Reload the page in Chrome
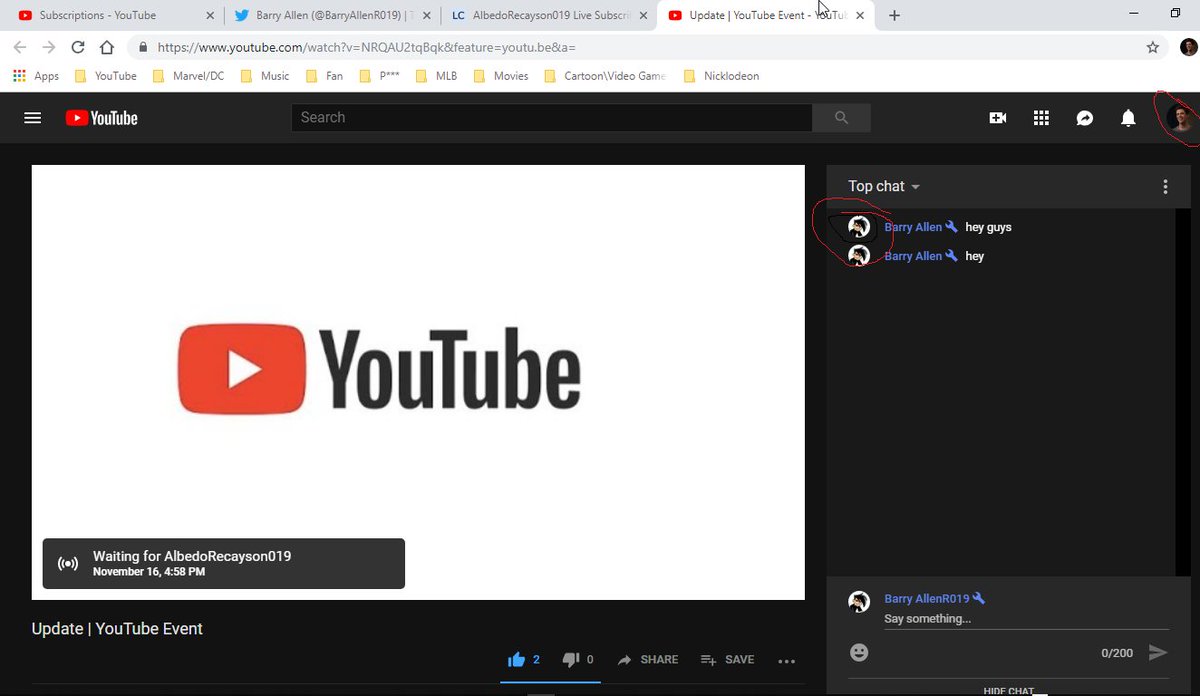Screen dimensions: 1200x696 tap(78, 47)
